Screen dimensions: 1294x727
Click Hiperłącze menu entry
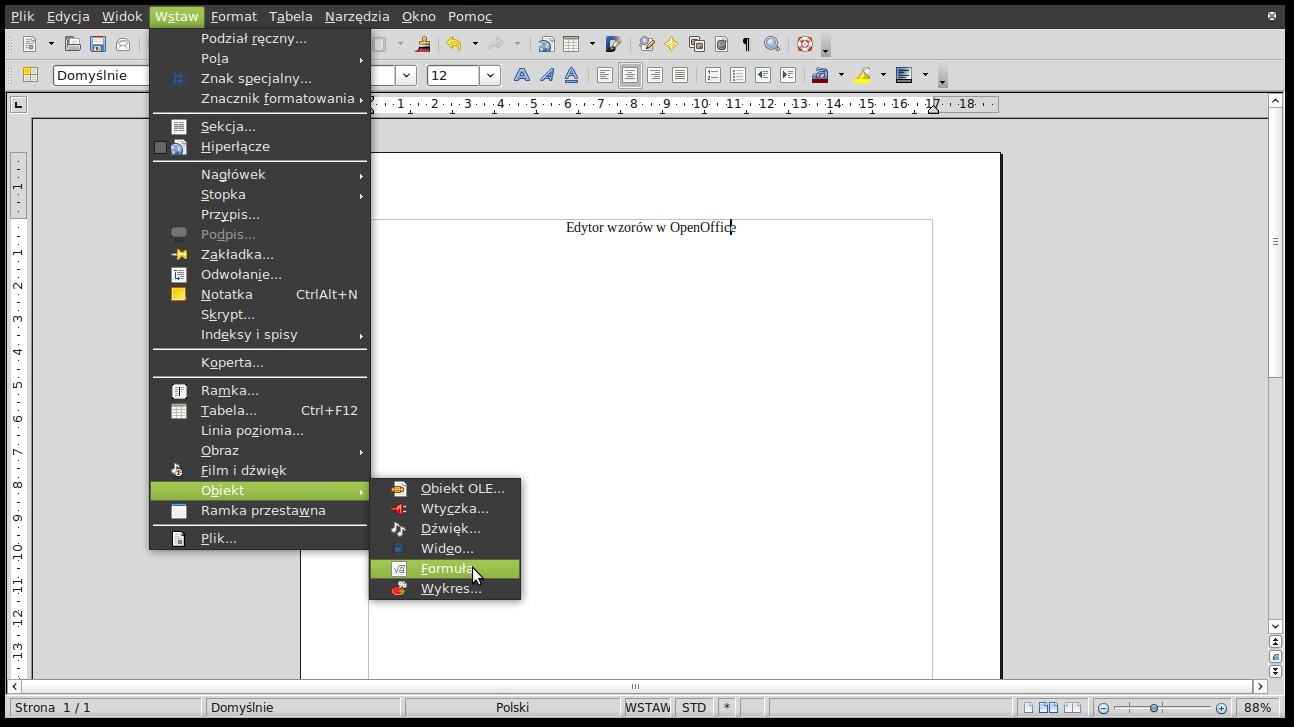click(260, 147)
